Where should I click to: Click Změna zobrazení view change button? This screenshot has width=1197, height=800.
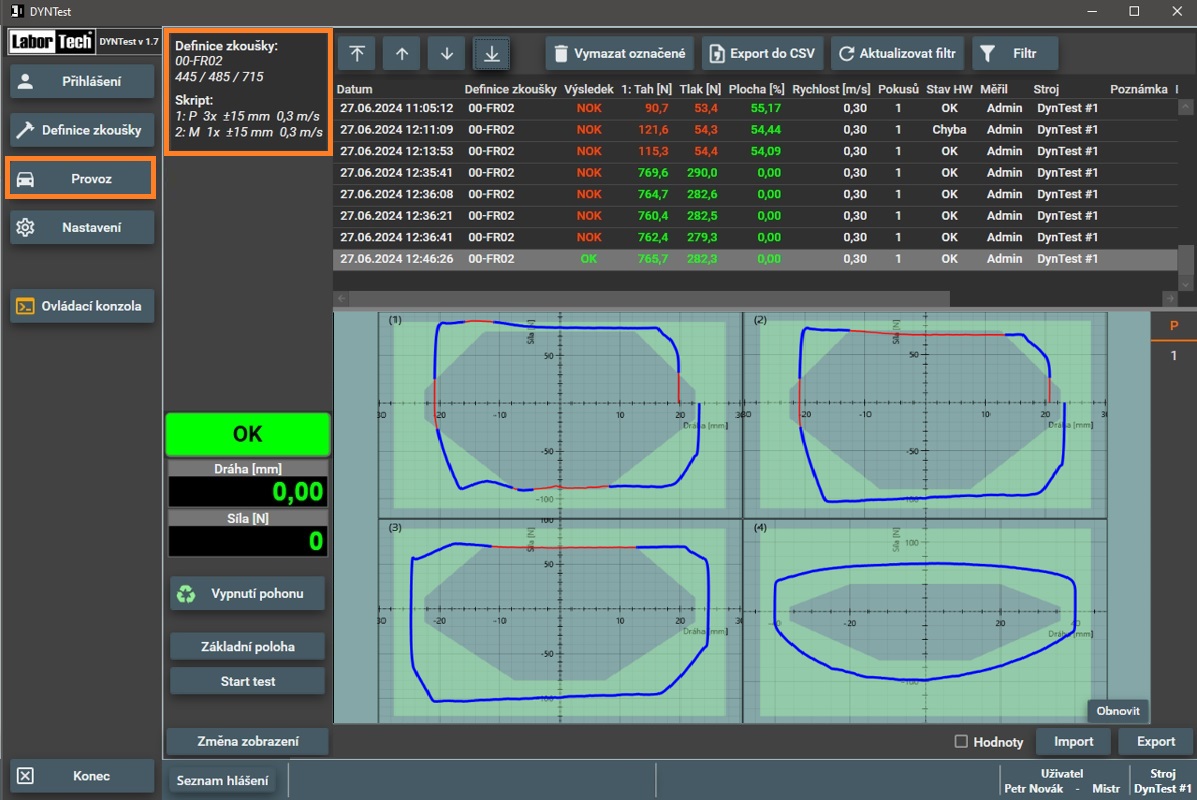[x=247, y=741]
